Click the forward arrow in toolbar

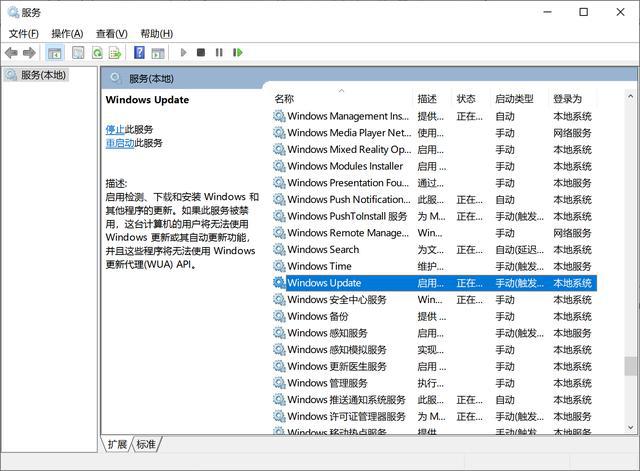pyautogui.click(x=29, y=52)
